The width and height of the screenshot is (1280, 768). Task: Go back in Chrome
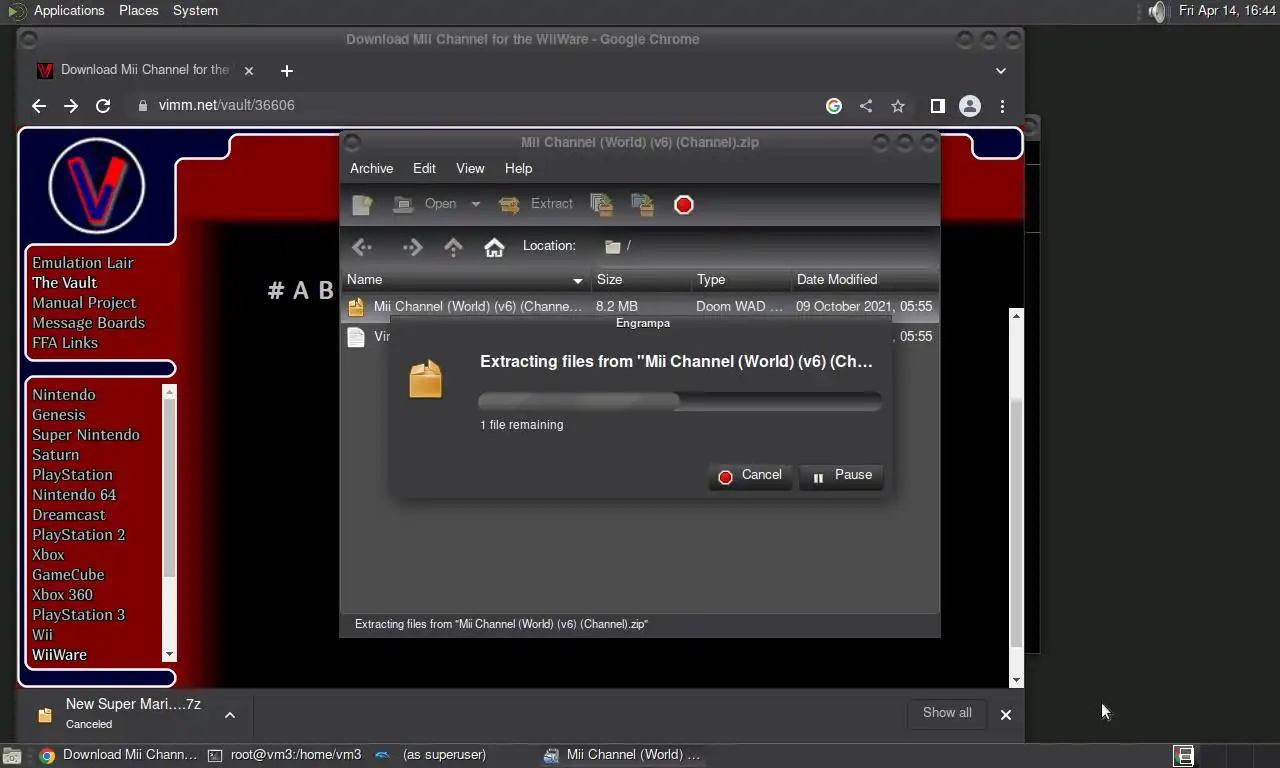point(38,106)
